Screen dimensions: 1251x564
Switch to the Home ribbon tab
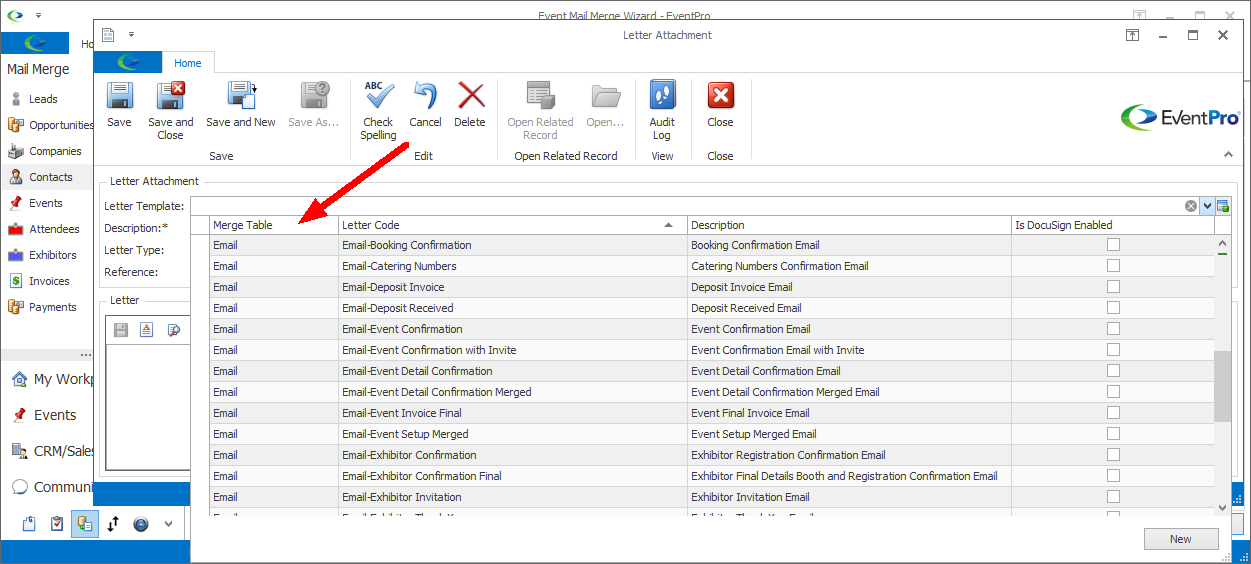(188, 63)
